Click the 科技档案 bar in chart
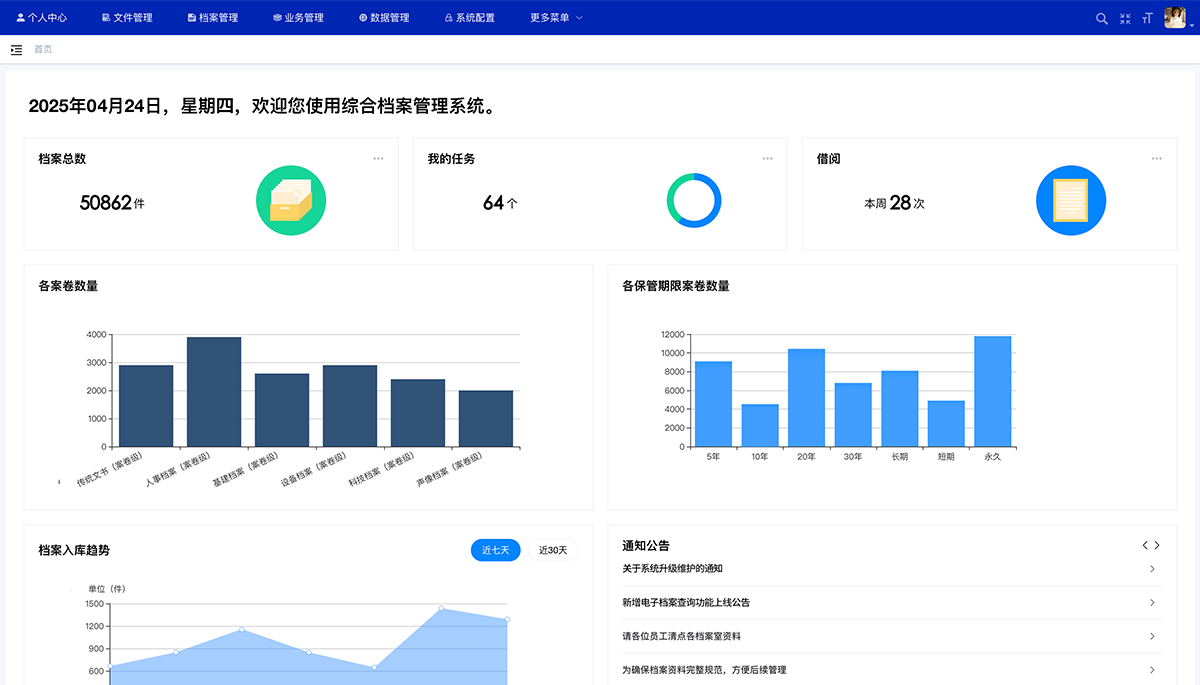The image size is (1200, 685). pyautogui.click(x=418, y=413)
